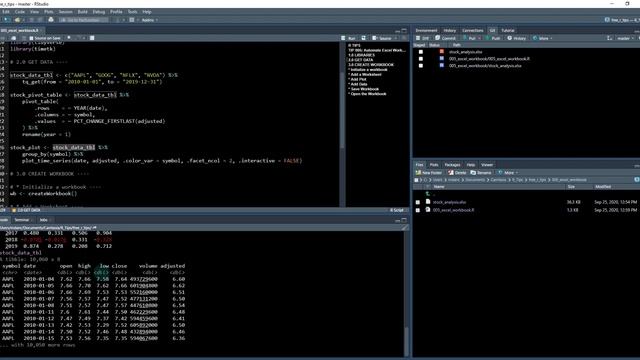This screenshot has width=640, height=360.
Task: Open the Git More dropdown
Action: [x=543, y=38]
